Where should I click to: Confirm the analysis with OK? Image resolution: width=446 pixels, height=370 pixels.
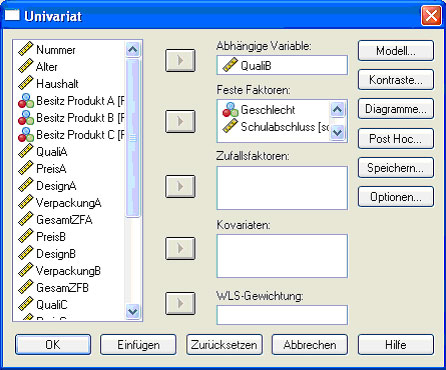[x=53, y=345]
